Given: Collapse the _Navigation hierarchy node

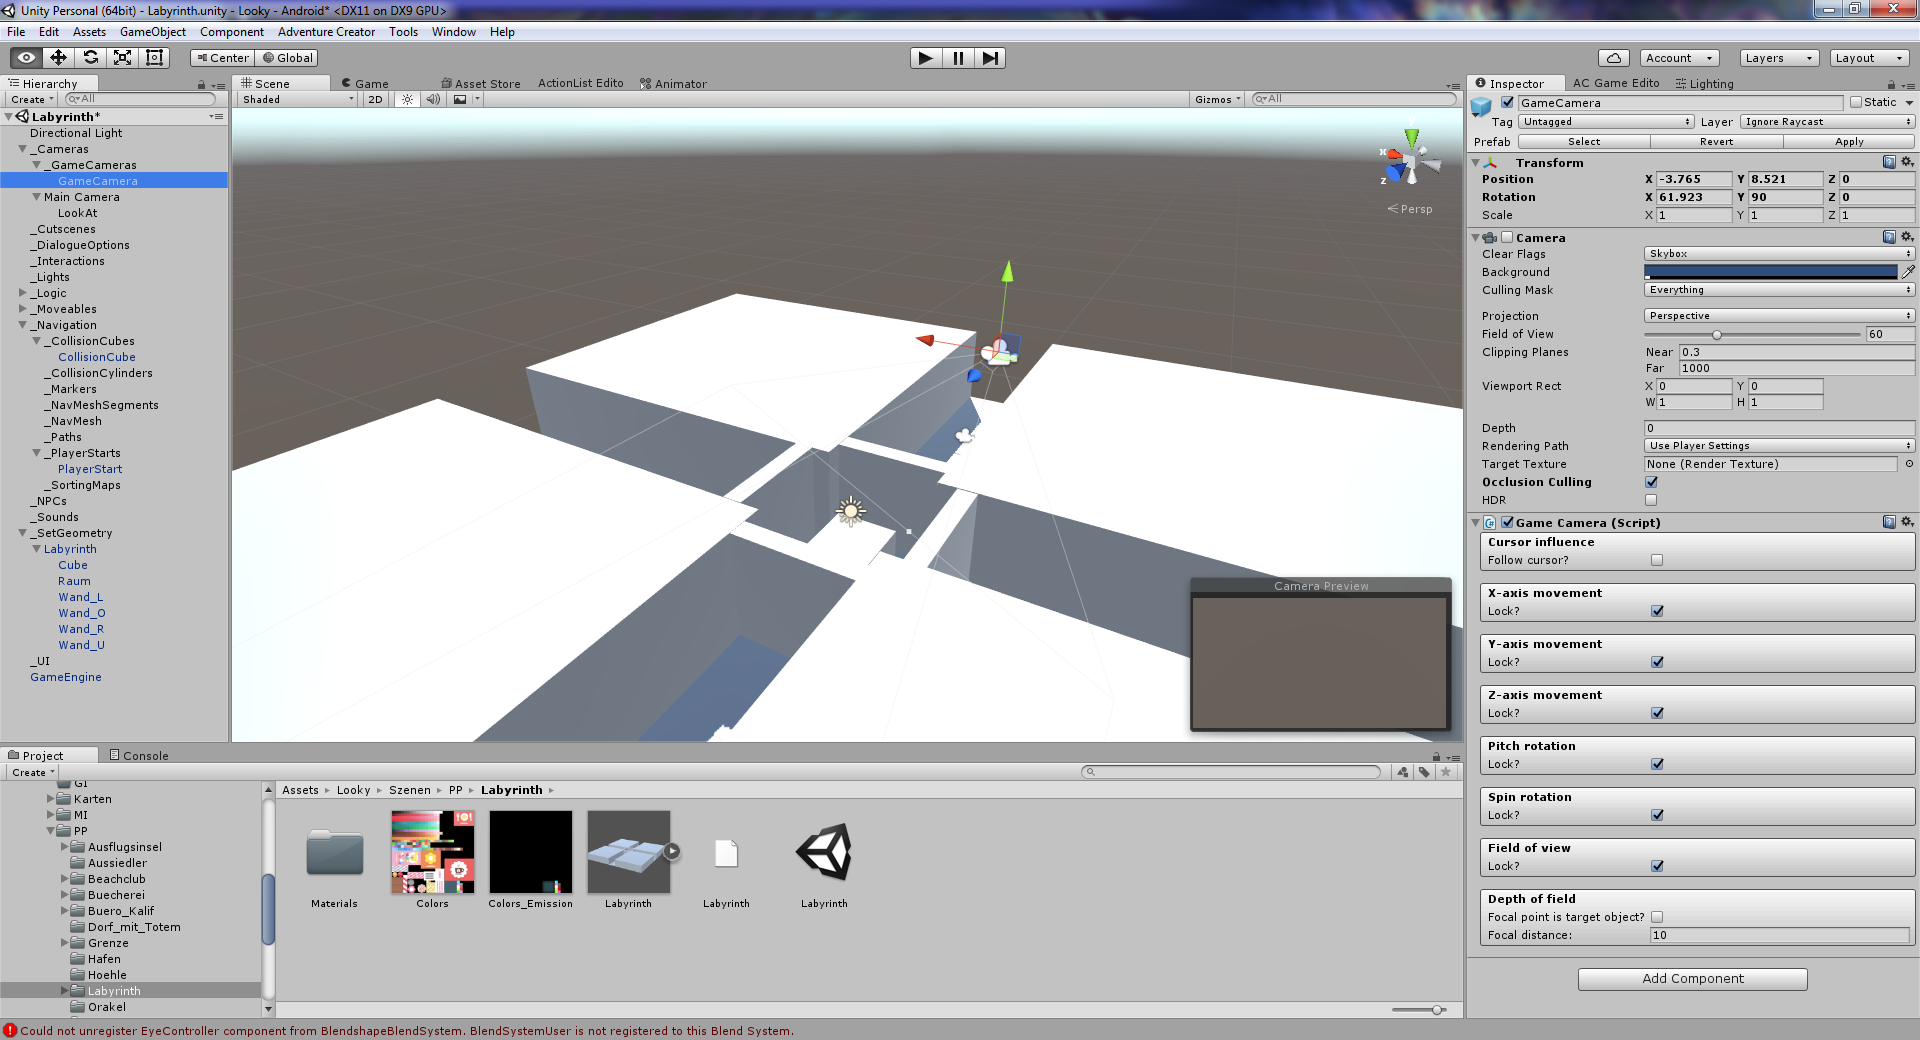Looking at the screenshot, I should click(22, 325).
